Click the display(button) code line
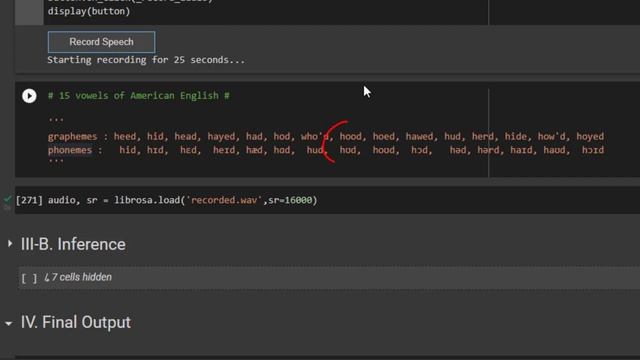 click(89, 11)
